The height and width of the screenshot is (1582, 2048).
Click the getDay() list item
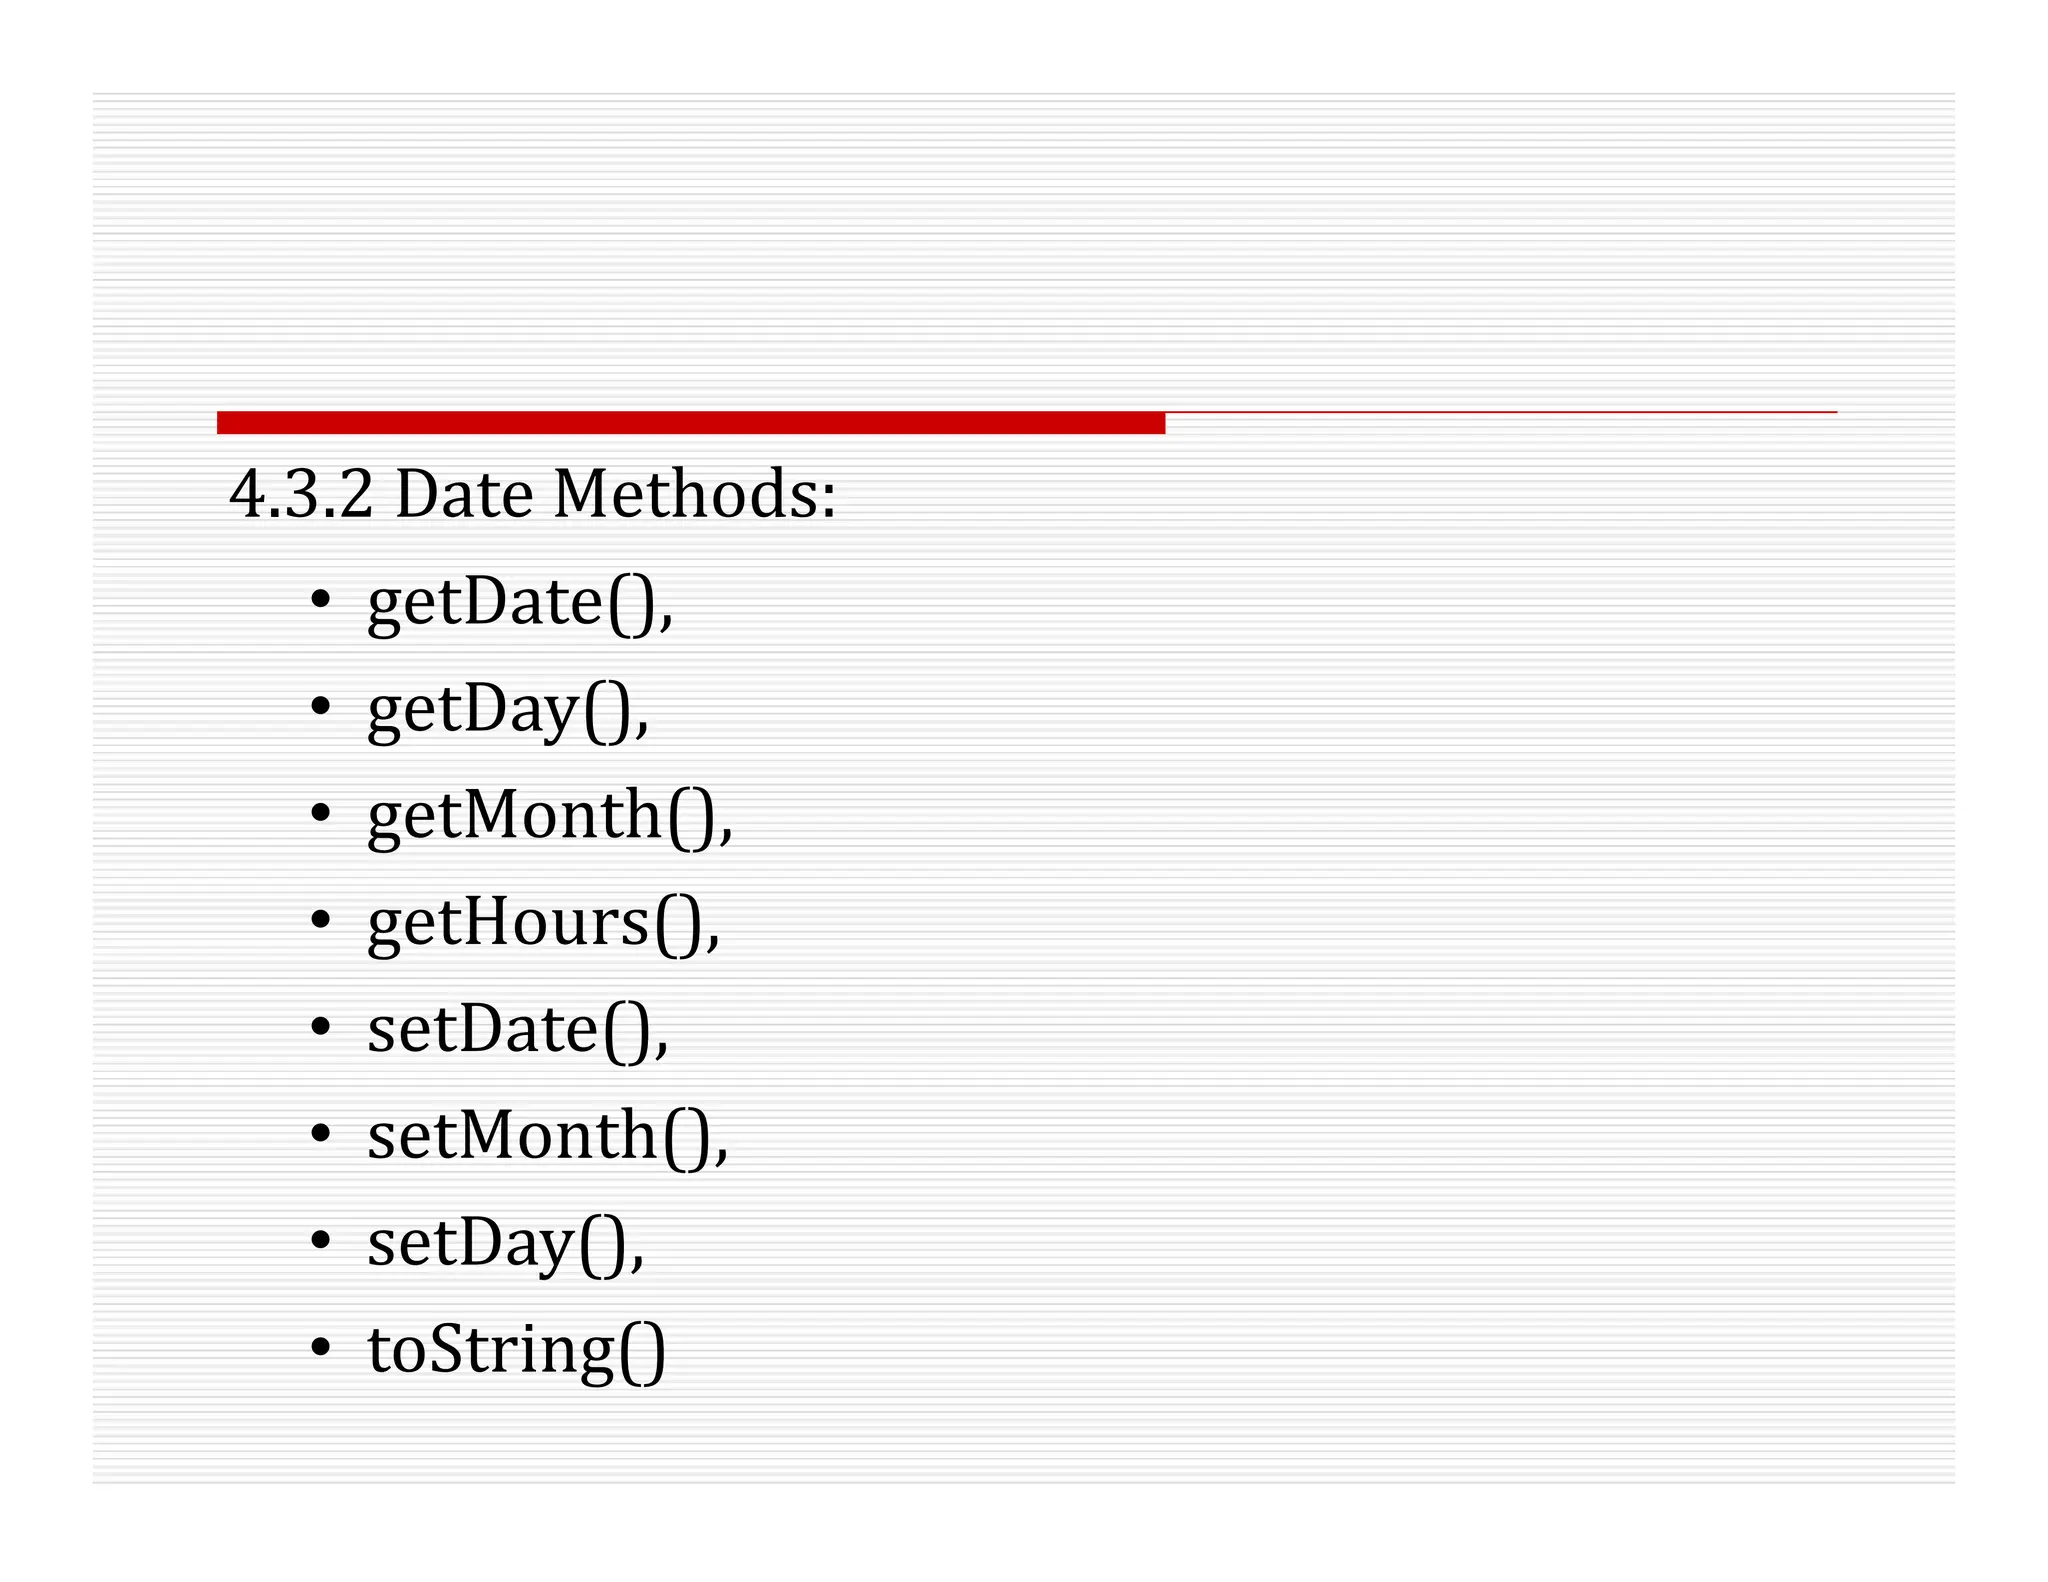tap(508, 709)
